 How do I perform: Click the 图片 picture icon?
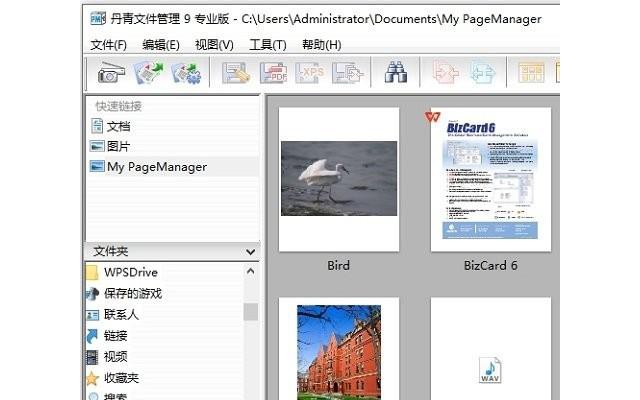tap(97, 146)
